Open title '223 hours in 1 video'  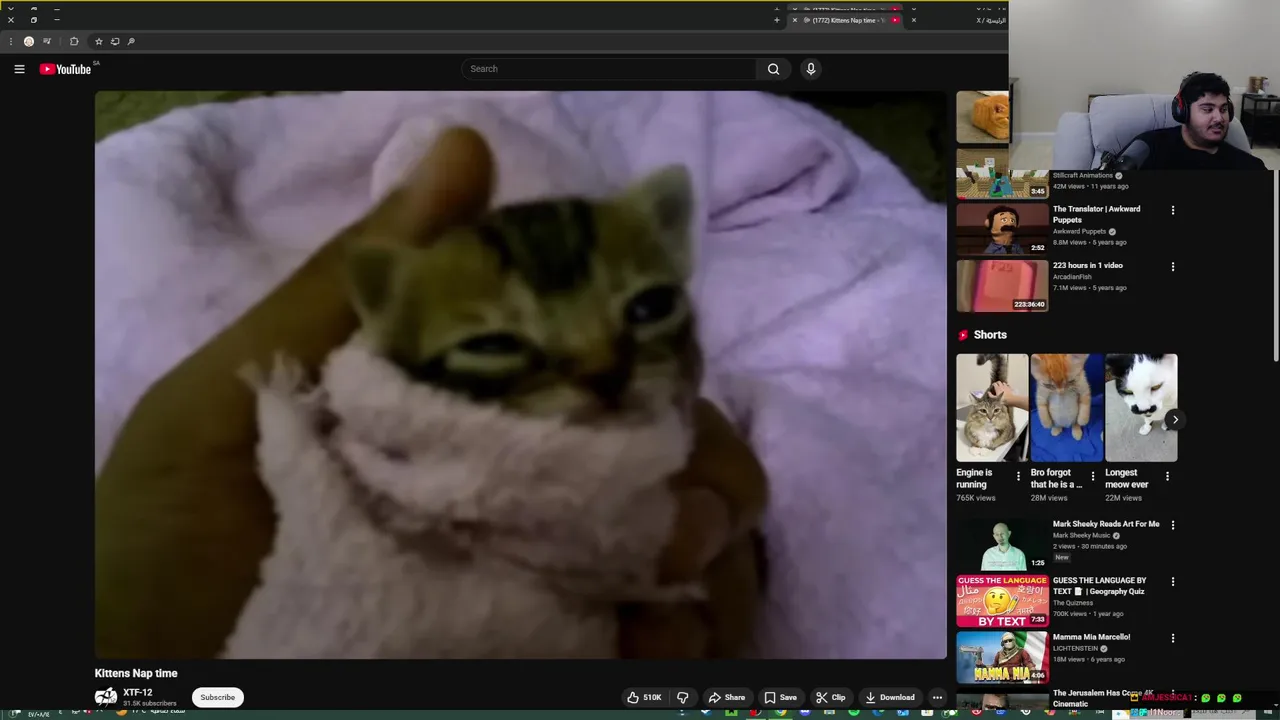click(x=1087, y=265)
